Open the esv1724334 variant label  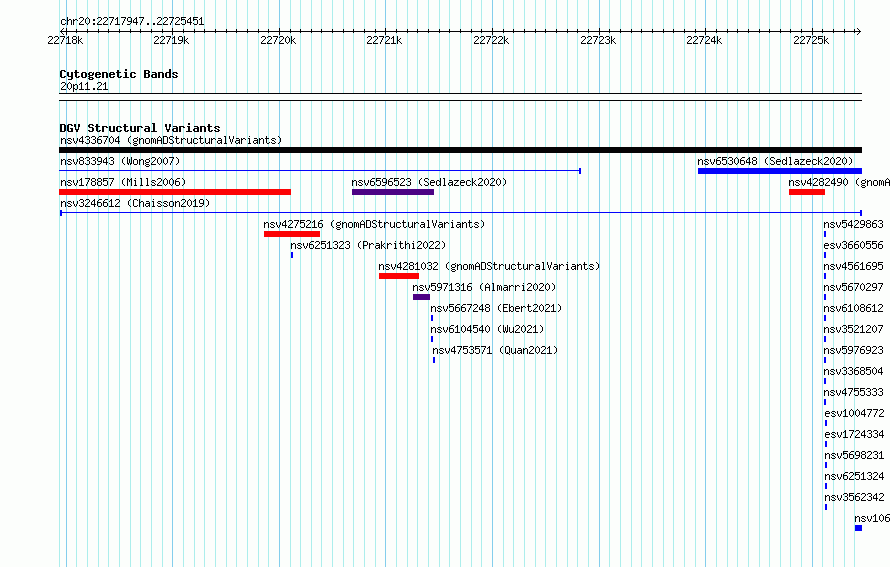[854, 434]
